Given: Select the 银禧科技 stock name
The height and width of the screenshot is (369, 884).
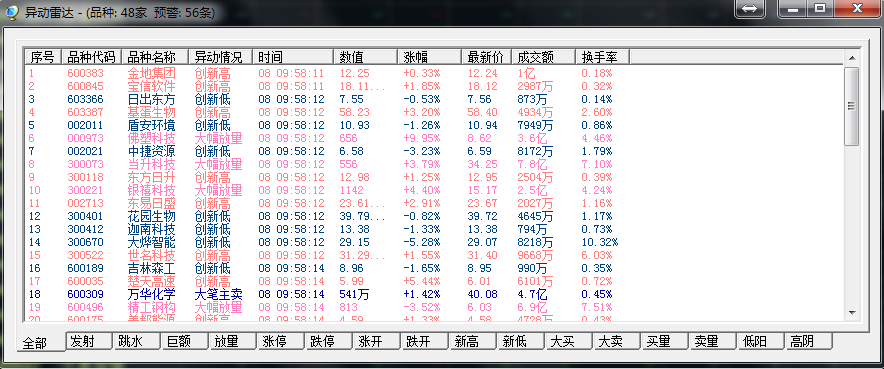Looking at the screenshot, I should click(152, 190).
